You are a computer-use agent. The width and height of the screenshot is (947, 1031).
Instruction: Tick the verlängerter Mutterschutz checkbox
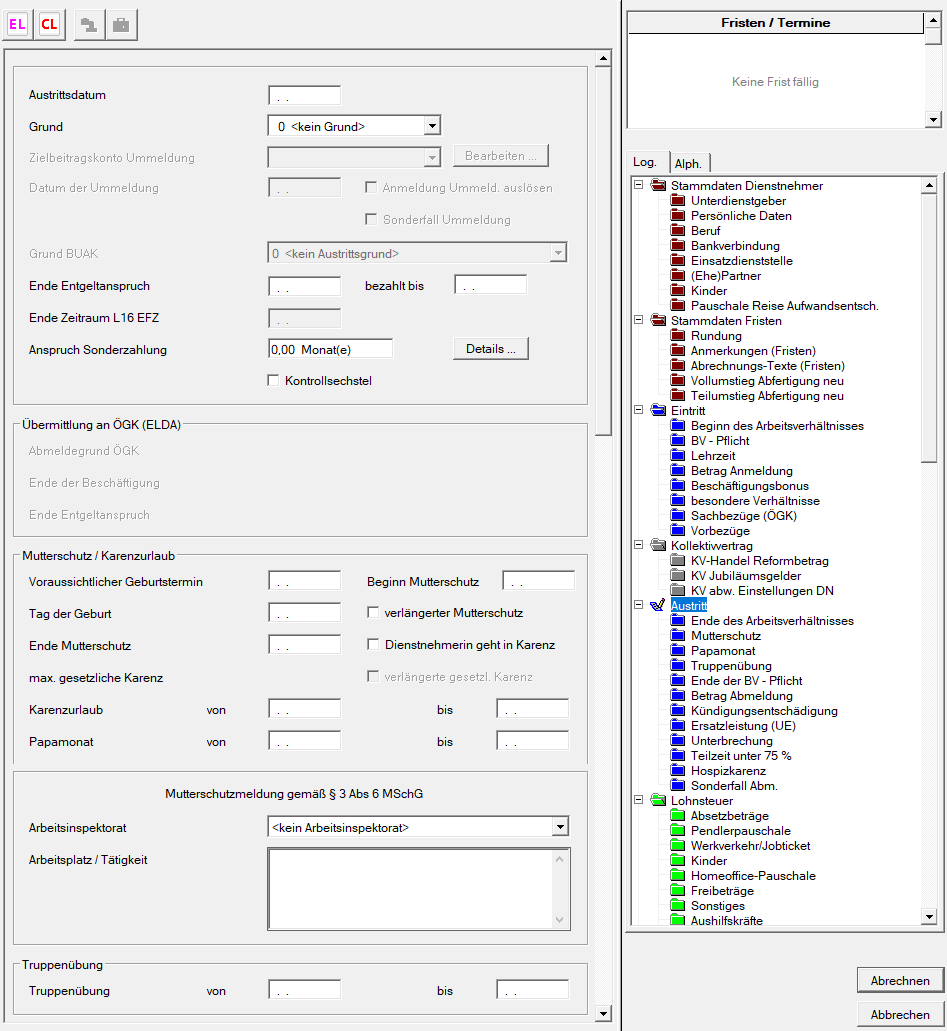click(x=374, y=613)
